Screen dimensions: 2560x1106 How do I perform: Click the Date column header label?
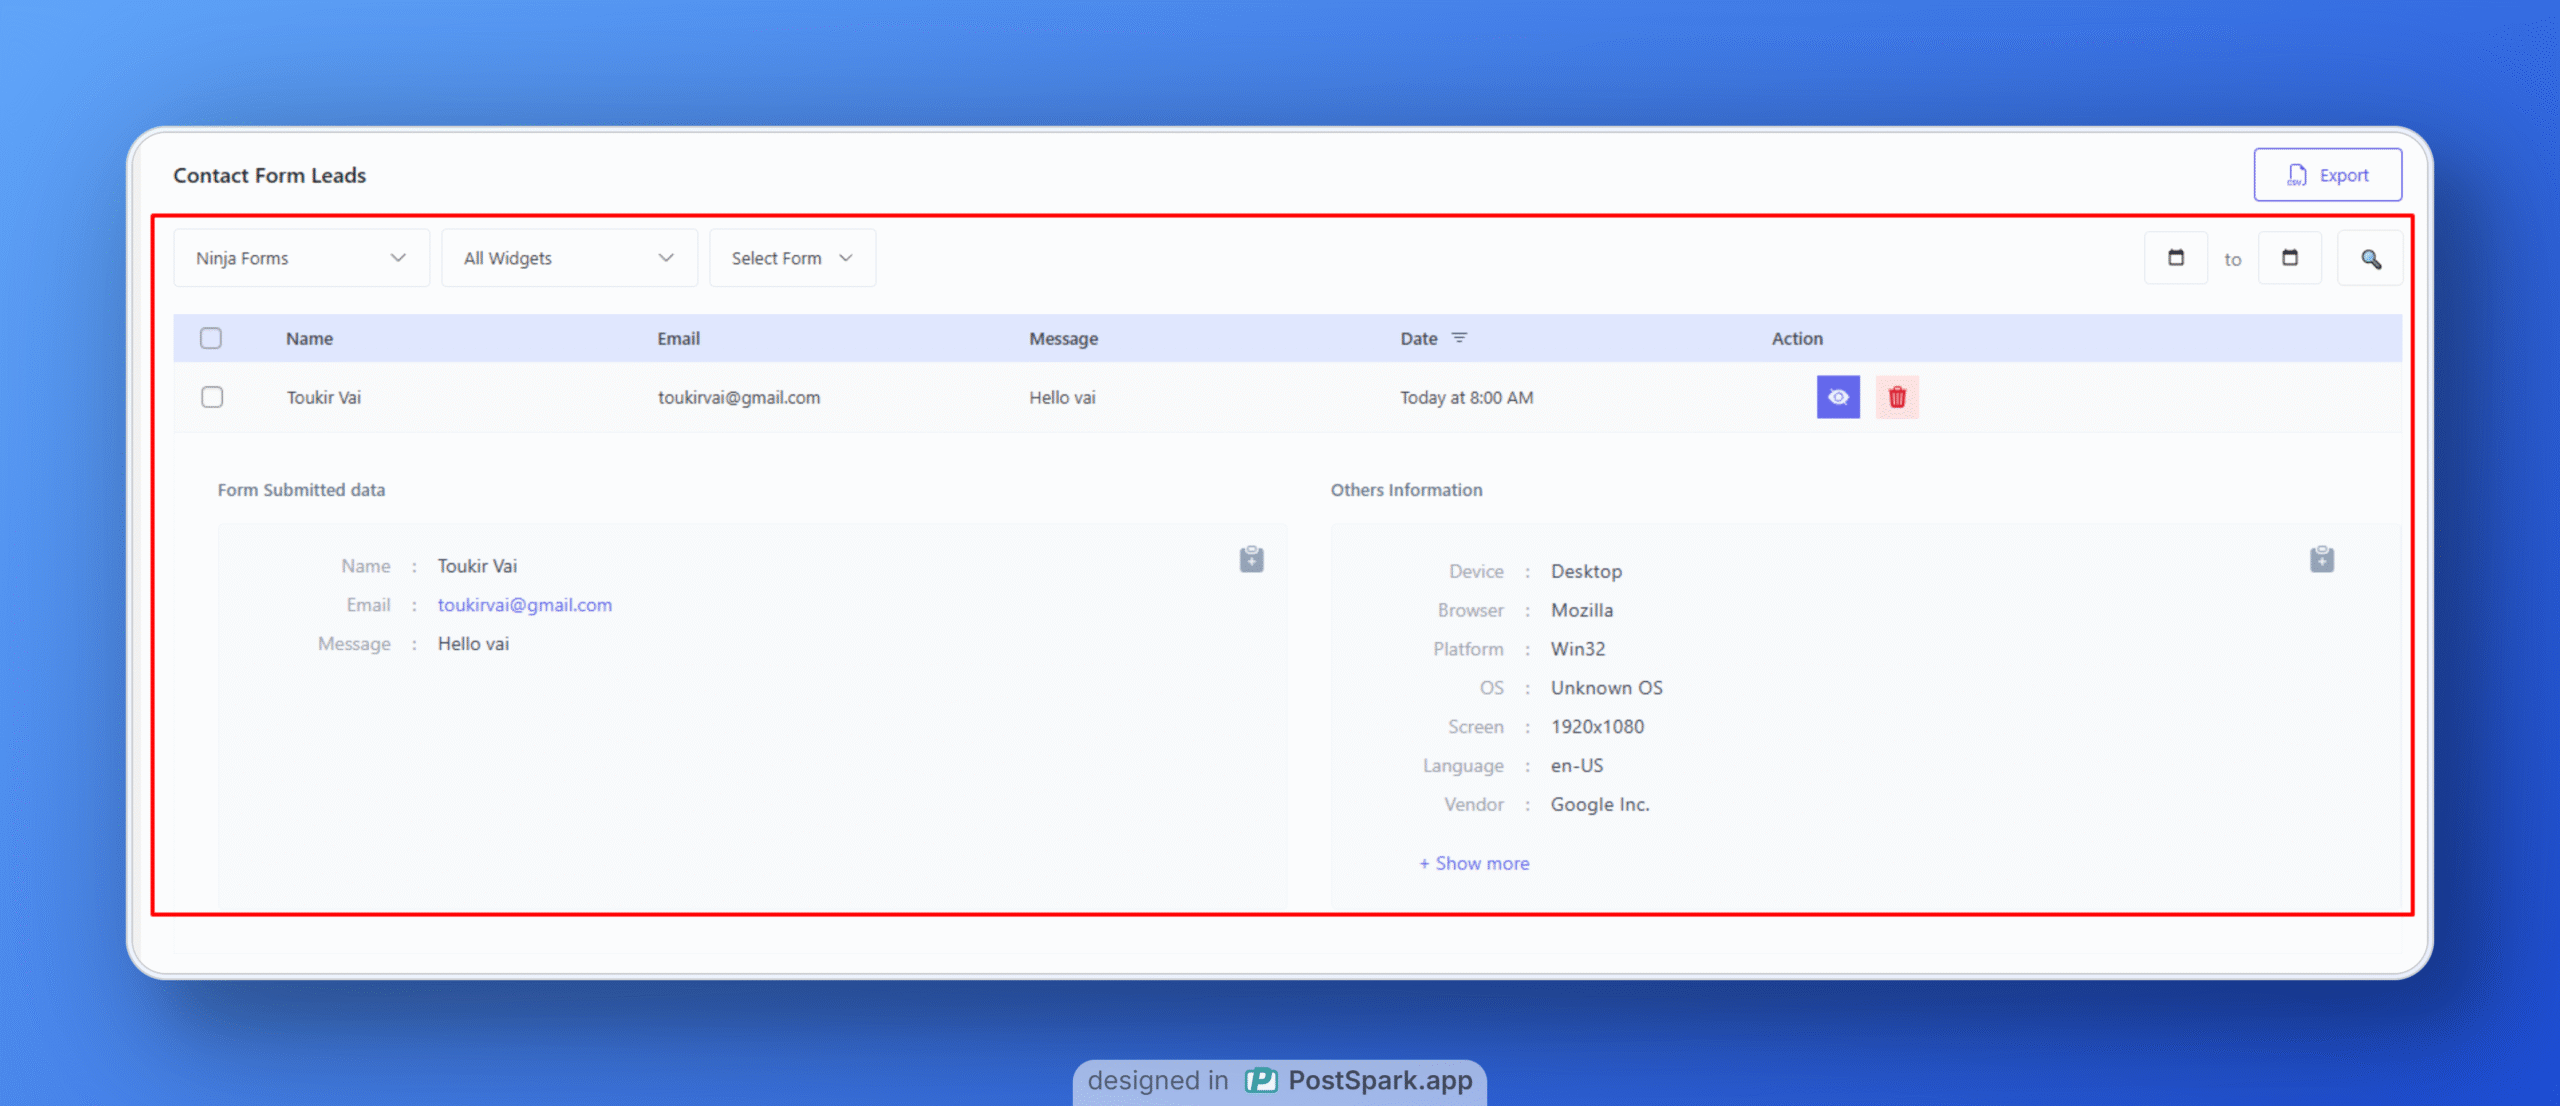1419,339
